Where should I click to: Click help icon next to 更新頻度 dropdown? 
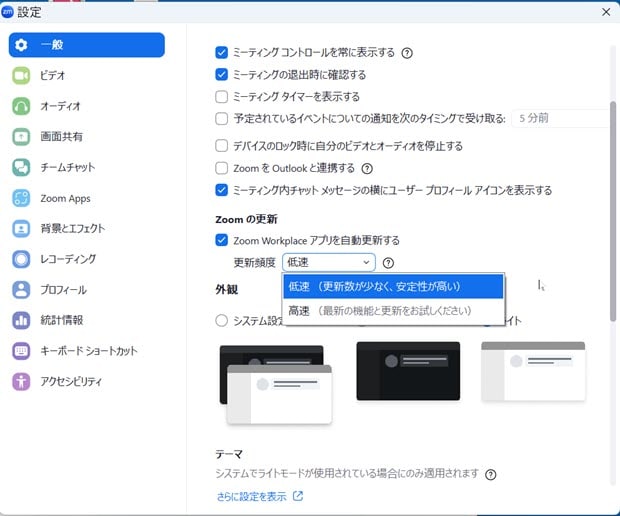click(x=388, y=263)
